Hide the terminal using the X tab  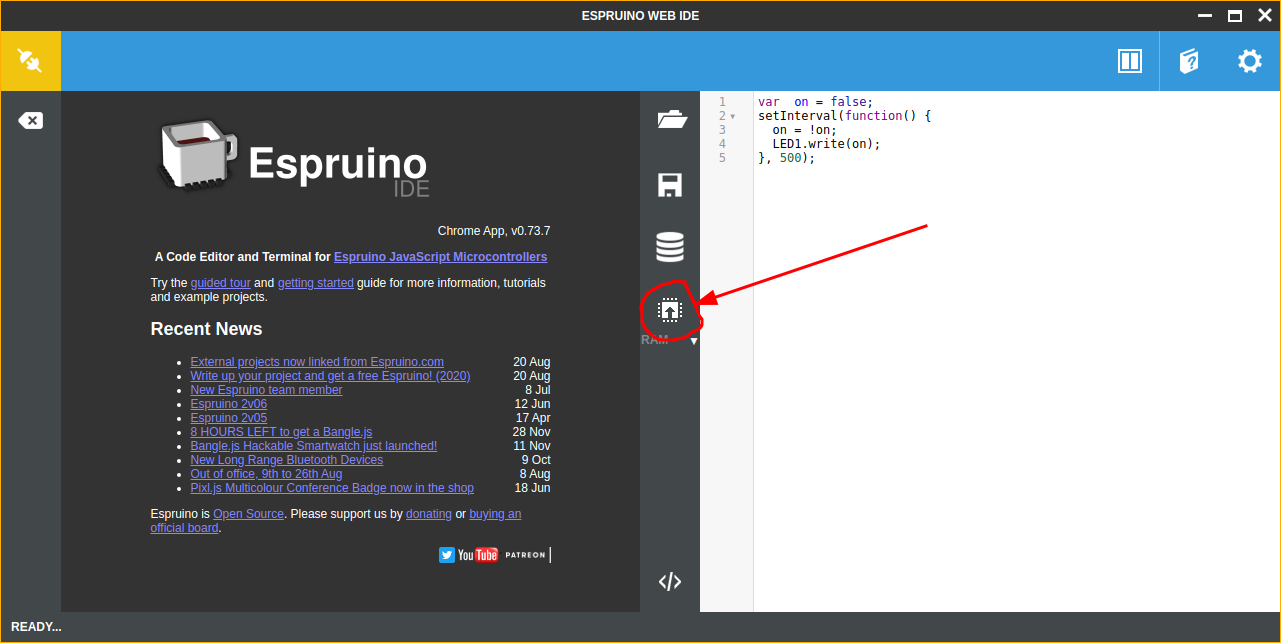pos(30,119)
